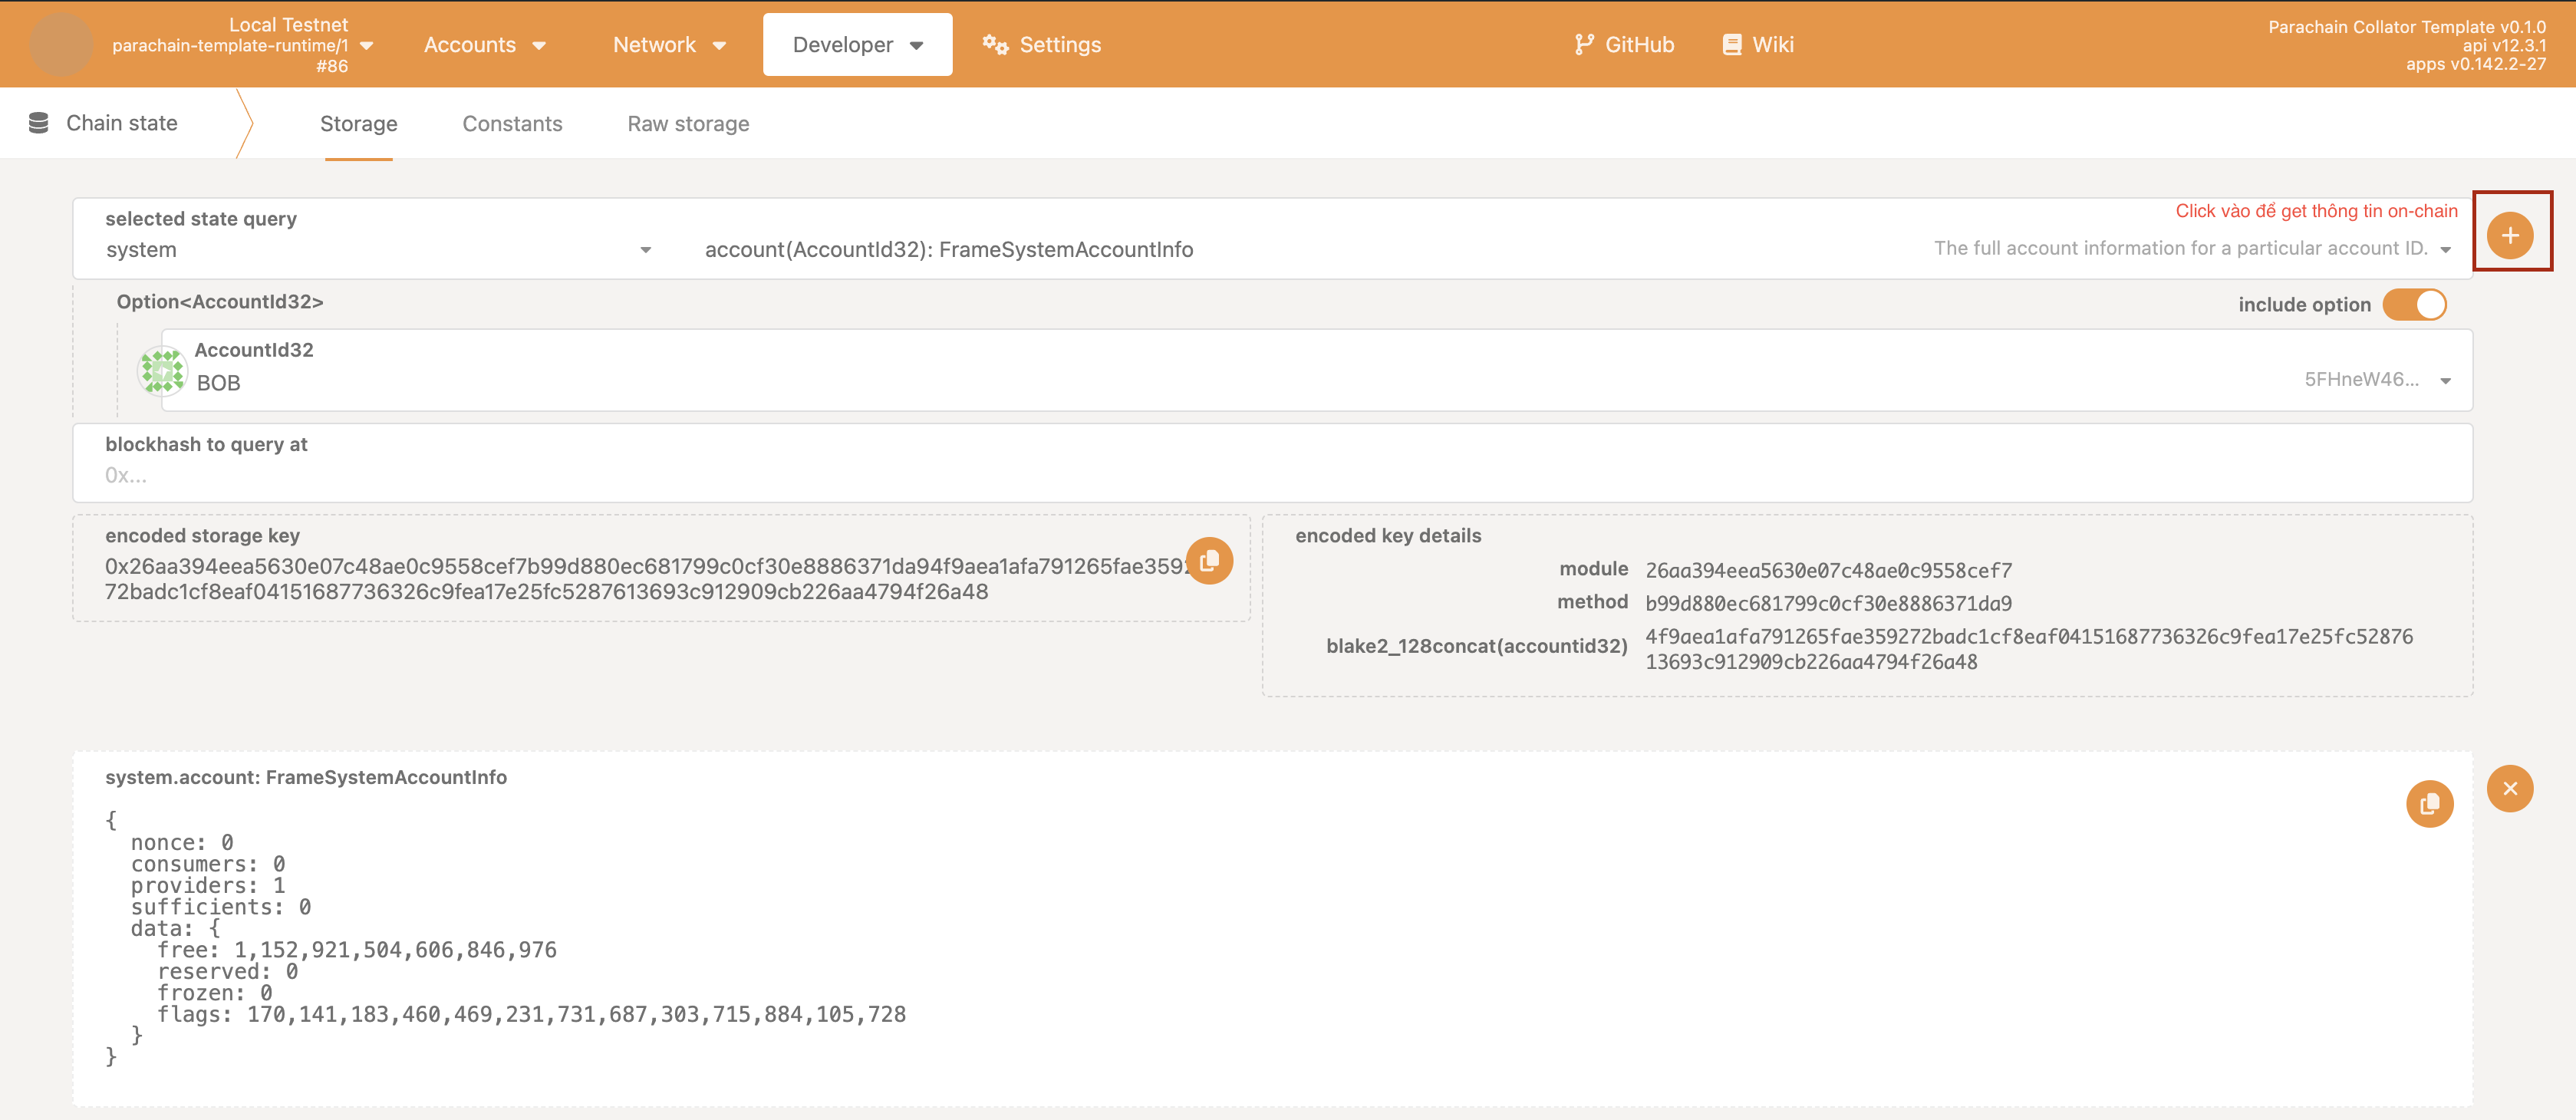Click the method hash b99d880e value
The image size is (2576, 1120).
[1828, 603]
